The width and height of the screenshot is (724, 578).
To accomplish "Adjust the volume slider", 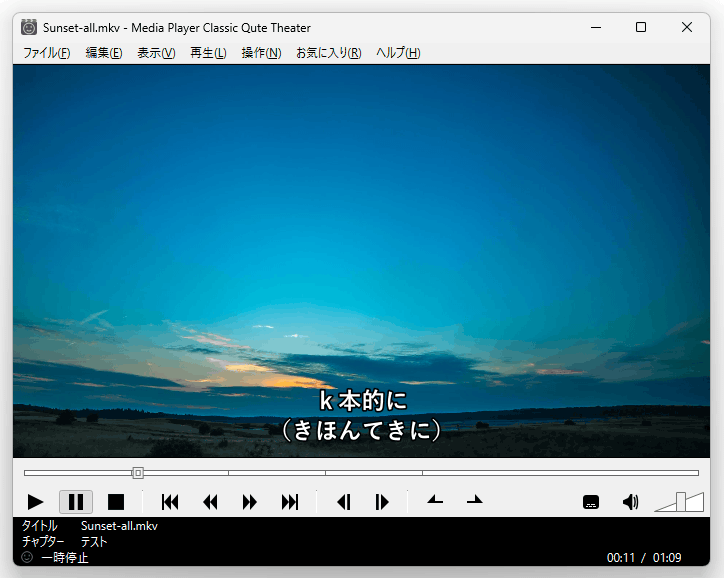I will pos(679,502).
